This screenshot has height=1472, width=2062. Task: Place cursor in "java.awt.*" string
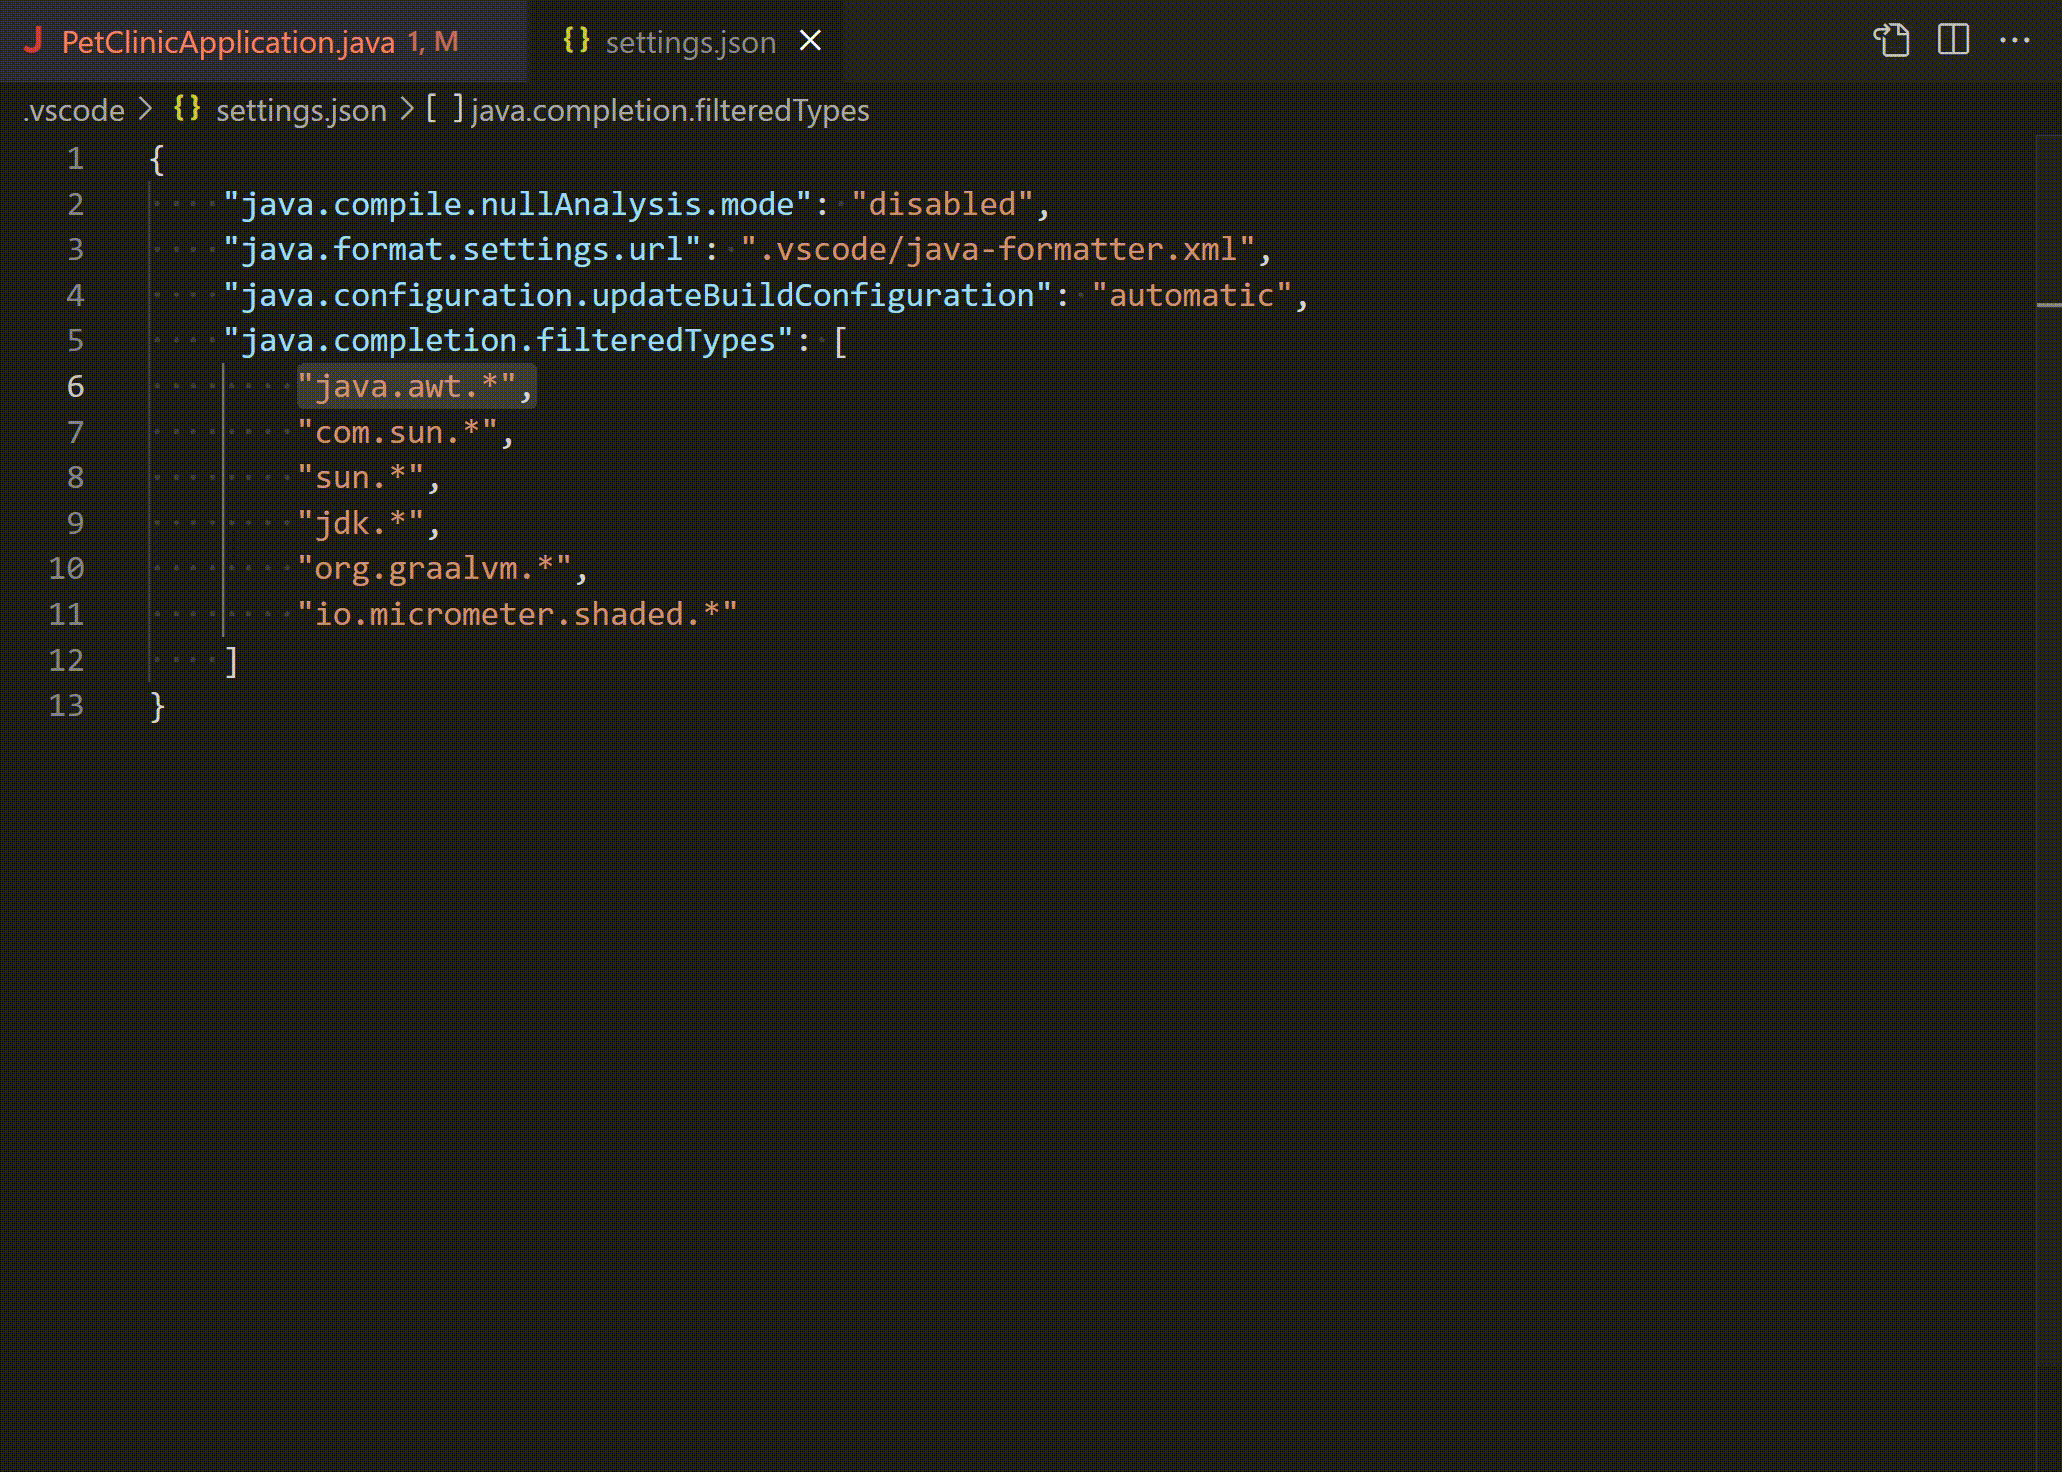(405, 387)
